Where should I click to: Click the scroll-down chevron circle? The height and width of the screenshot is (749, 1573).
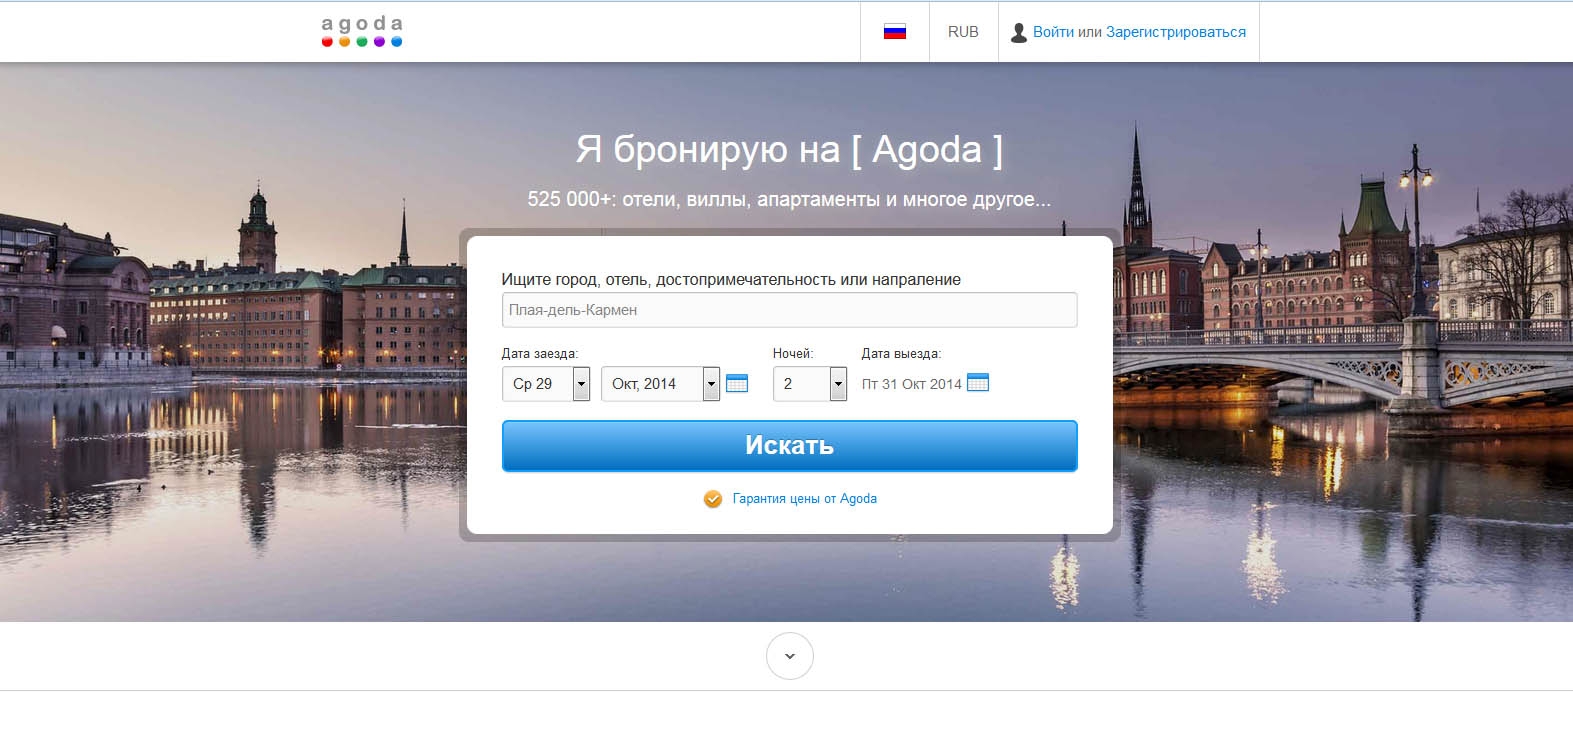[x=790, y=656]
